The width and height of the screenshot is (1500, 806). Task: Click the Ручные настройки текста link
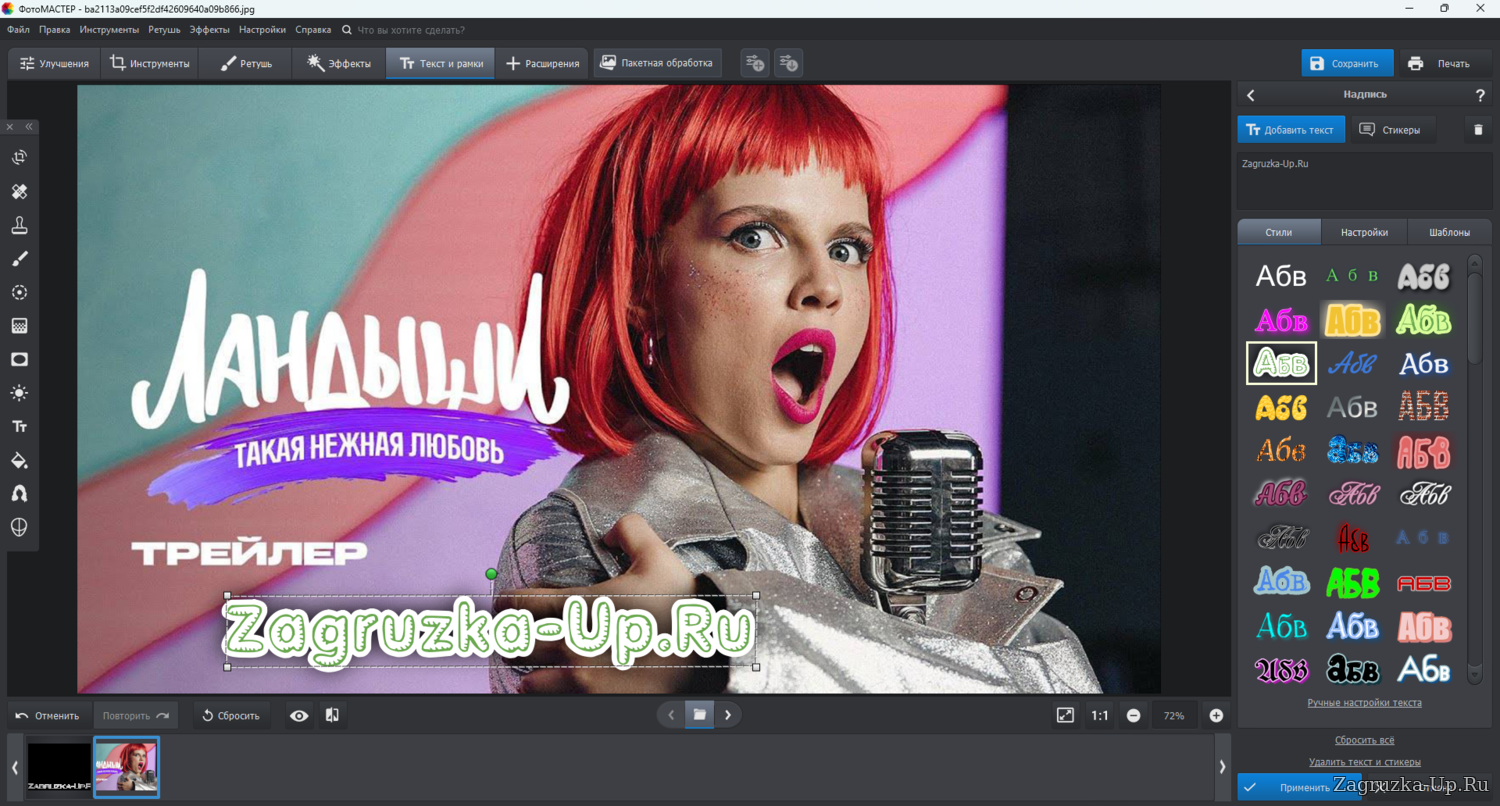1364,703
